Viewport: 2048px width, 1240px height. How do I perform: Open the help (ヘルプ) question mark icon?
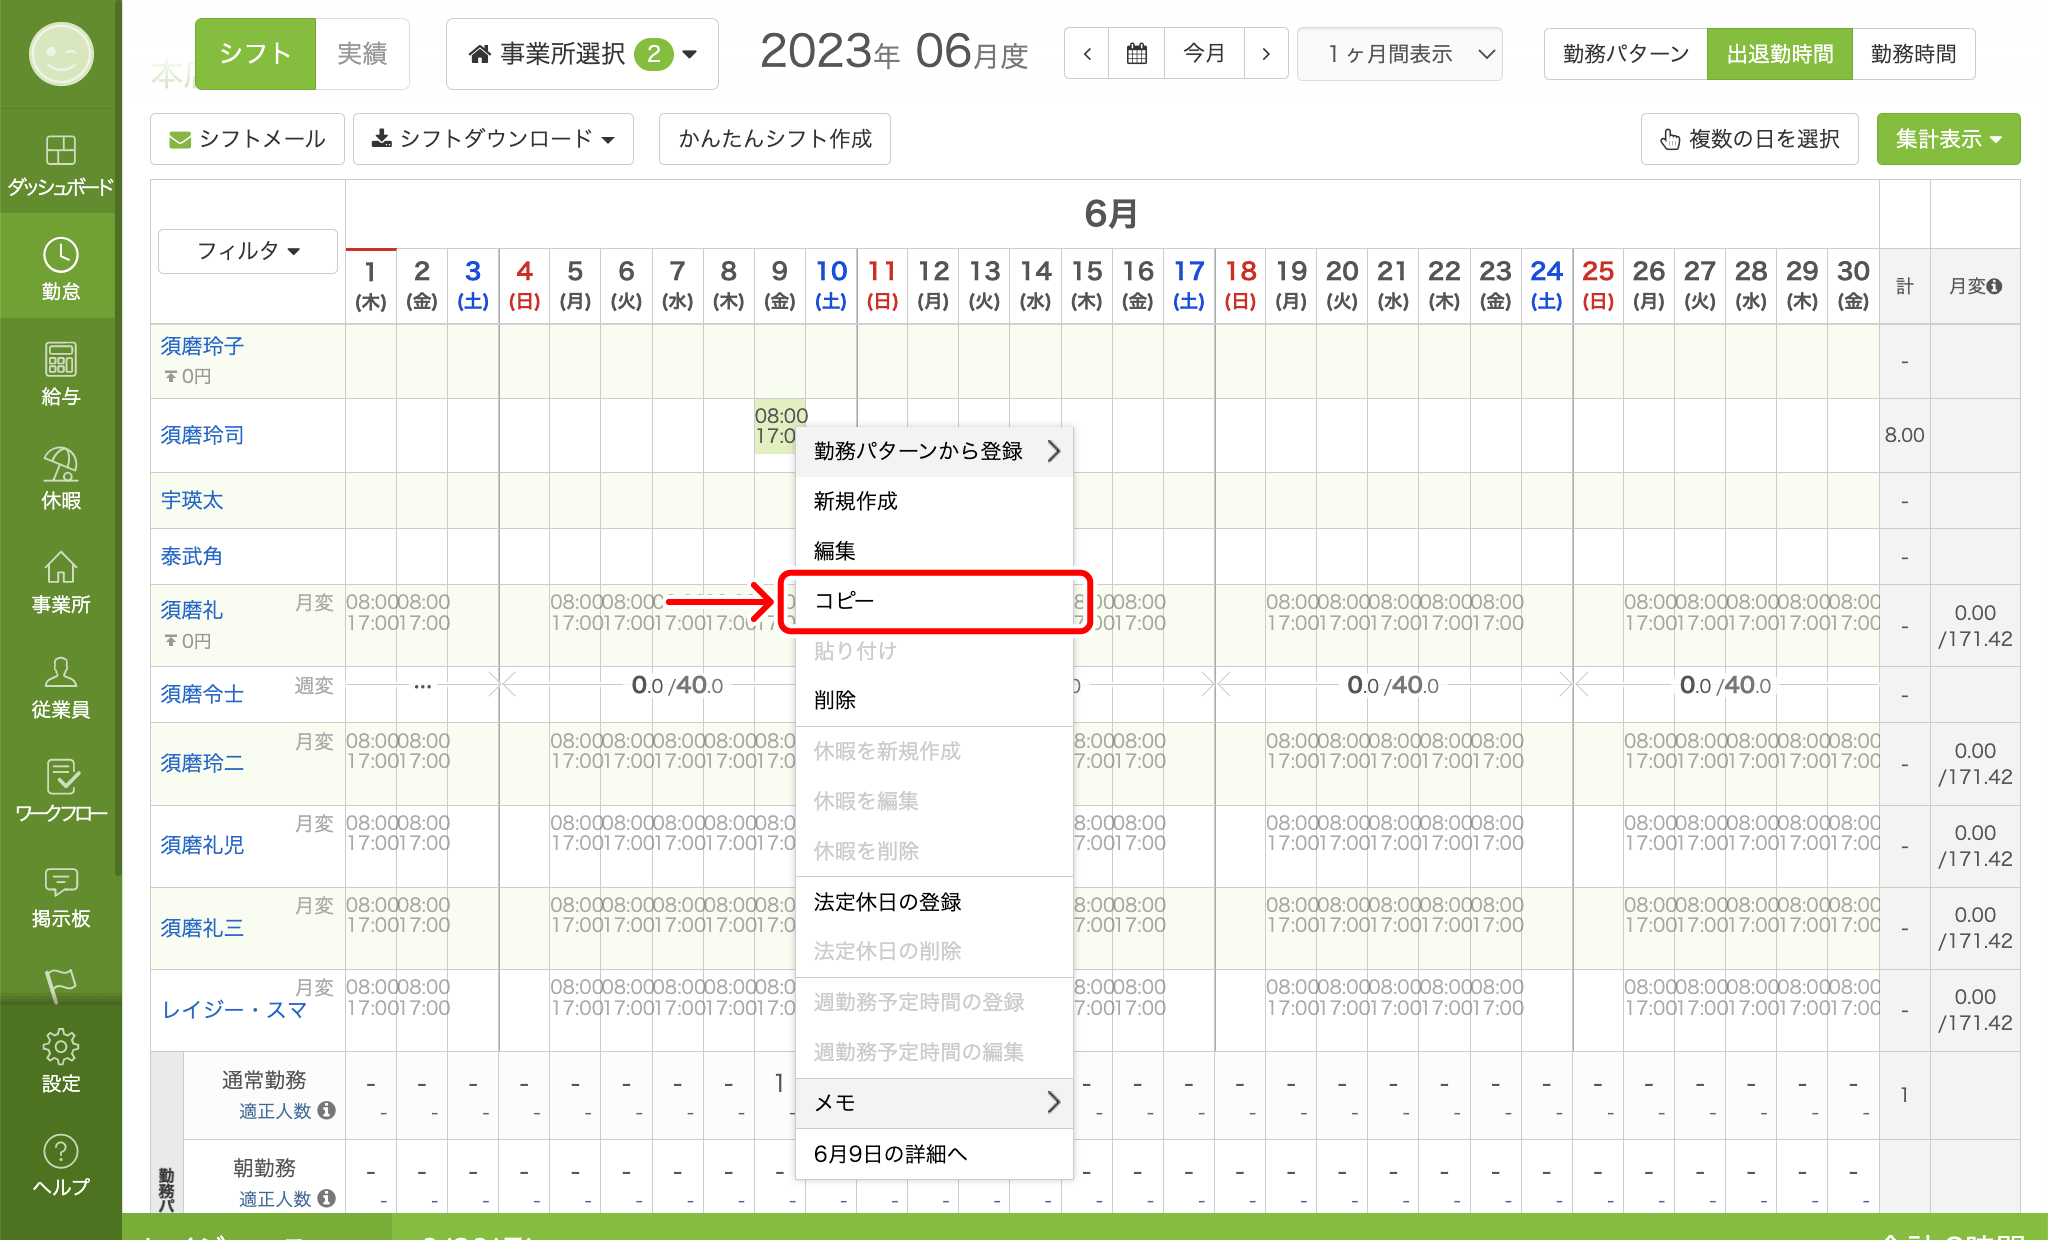60,1152
